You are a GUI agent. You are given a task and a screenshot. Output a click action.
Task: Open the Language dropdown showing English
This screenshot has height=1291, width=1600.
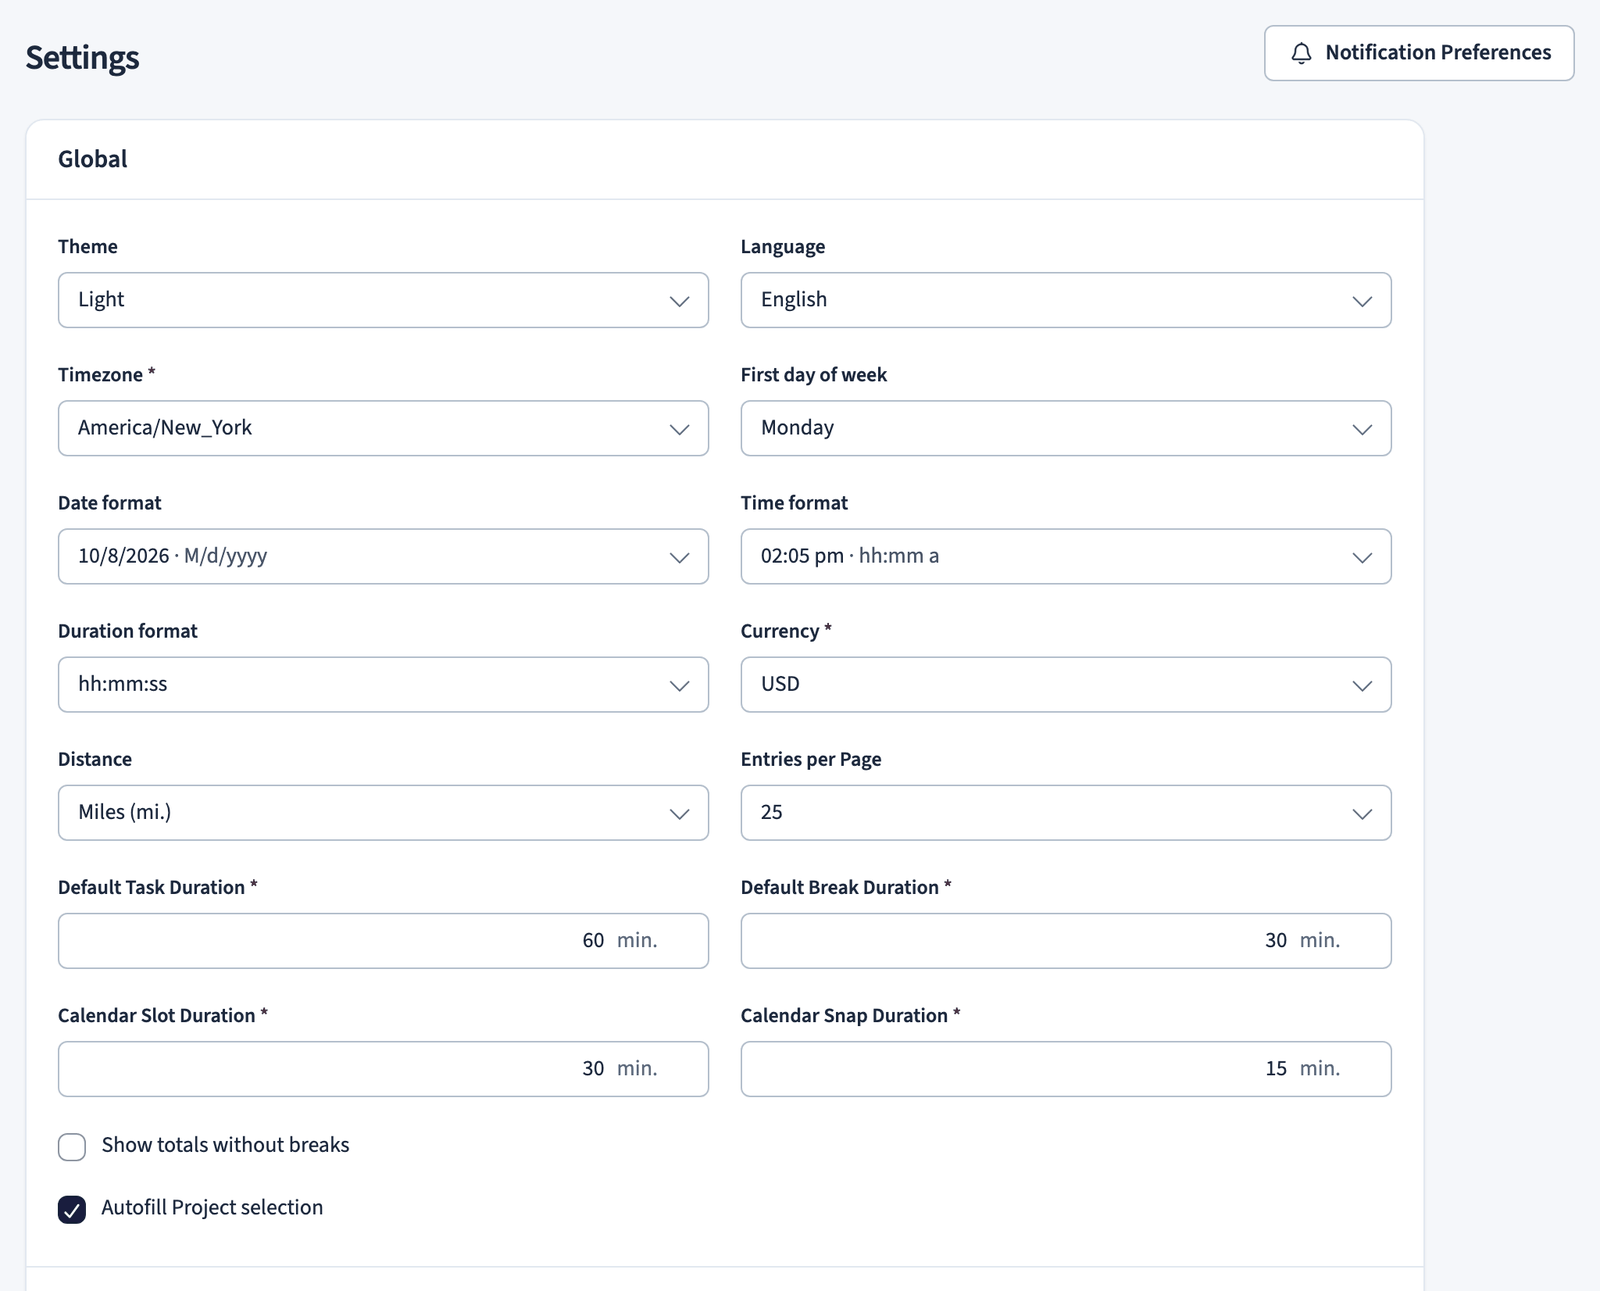tap(1066, 300)
